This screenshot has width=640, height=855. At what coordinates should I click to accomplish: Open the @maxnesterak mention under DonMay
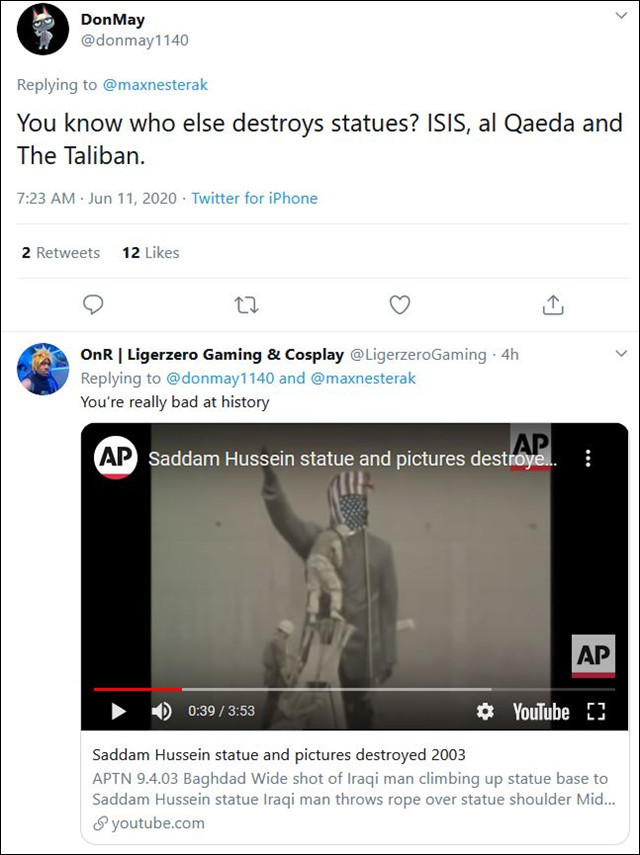pyautogui.click(x=155, y=85)
